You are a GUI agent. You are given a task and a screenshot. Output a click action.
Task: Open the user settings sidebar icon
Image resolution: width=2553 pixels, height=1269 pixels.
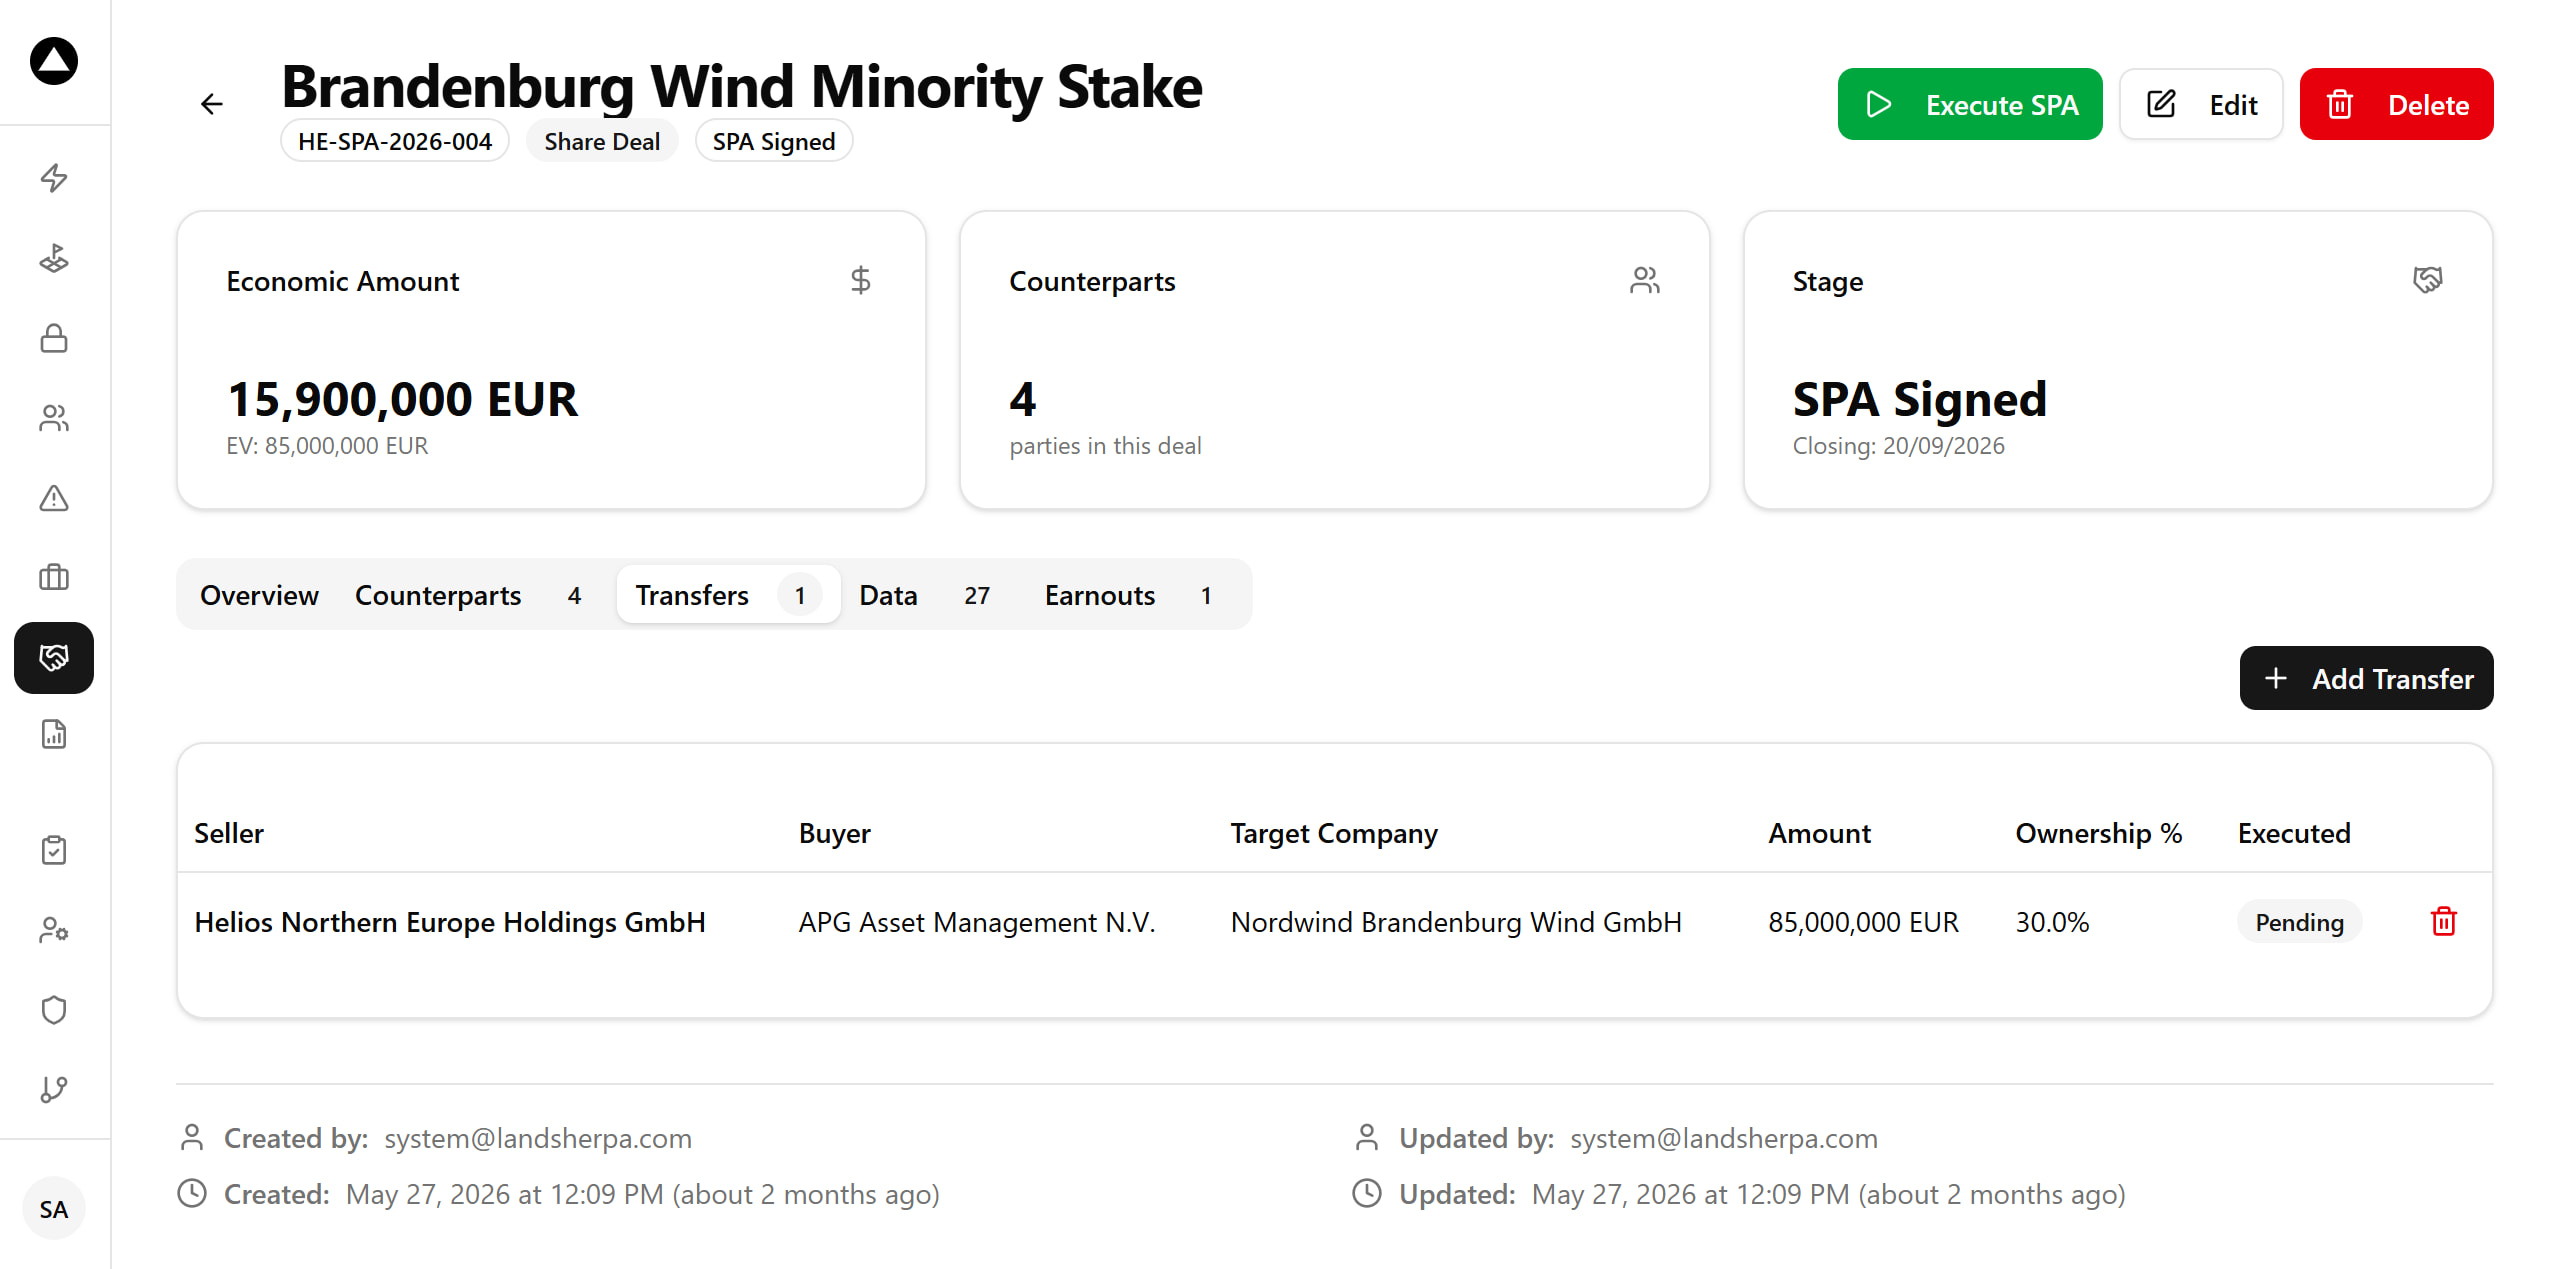click(54, 930)
